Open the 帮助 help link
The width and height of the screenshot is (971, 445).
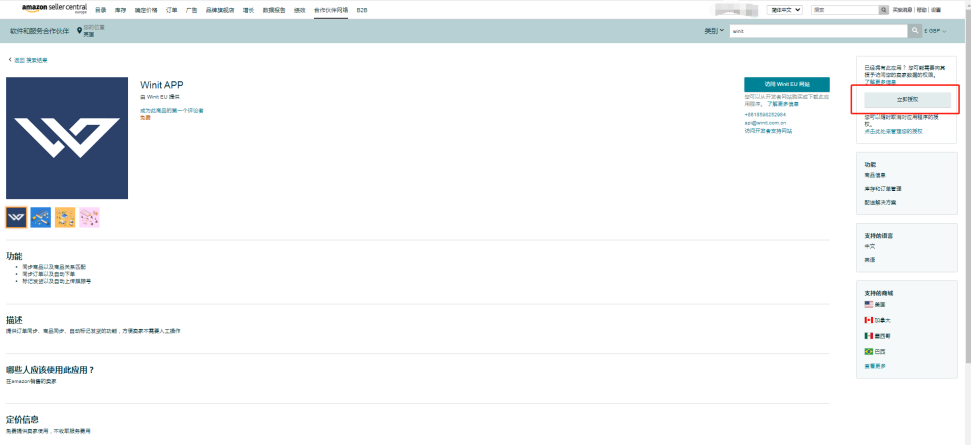coord(921,10)
